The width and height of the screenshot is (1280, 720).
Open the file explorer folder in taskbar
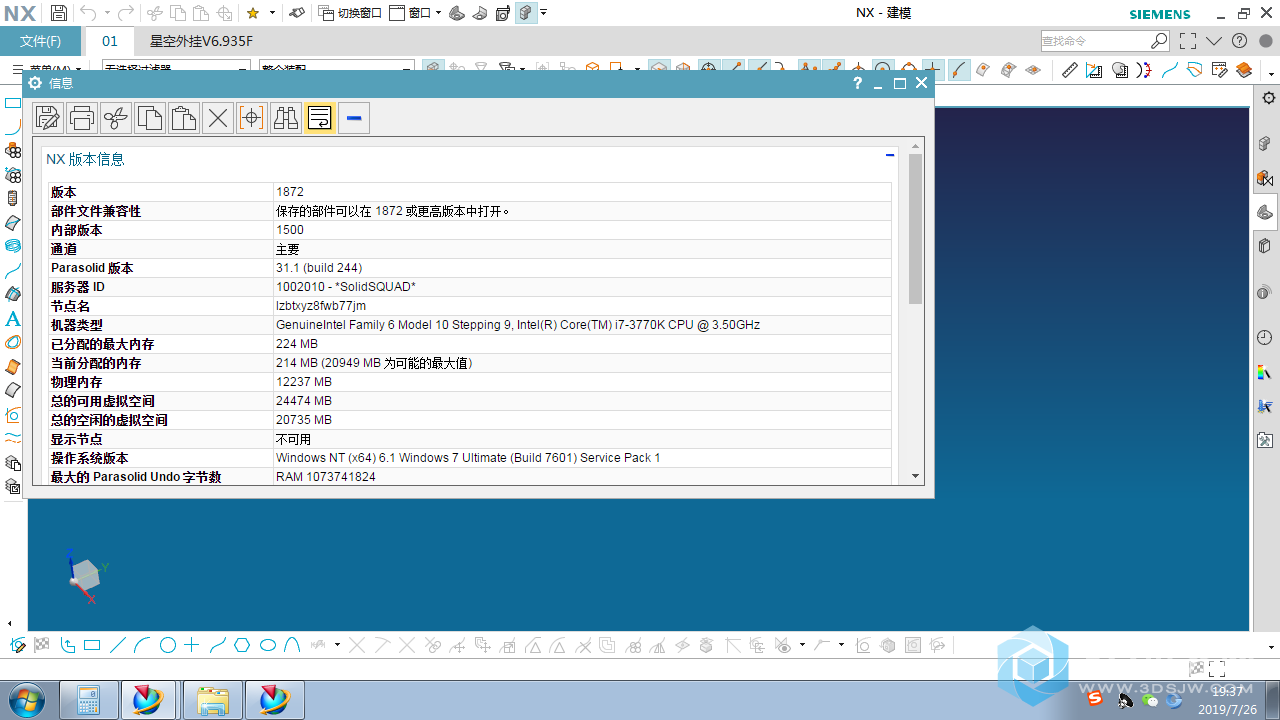213,700
